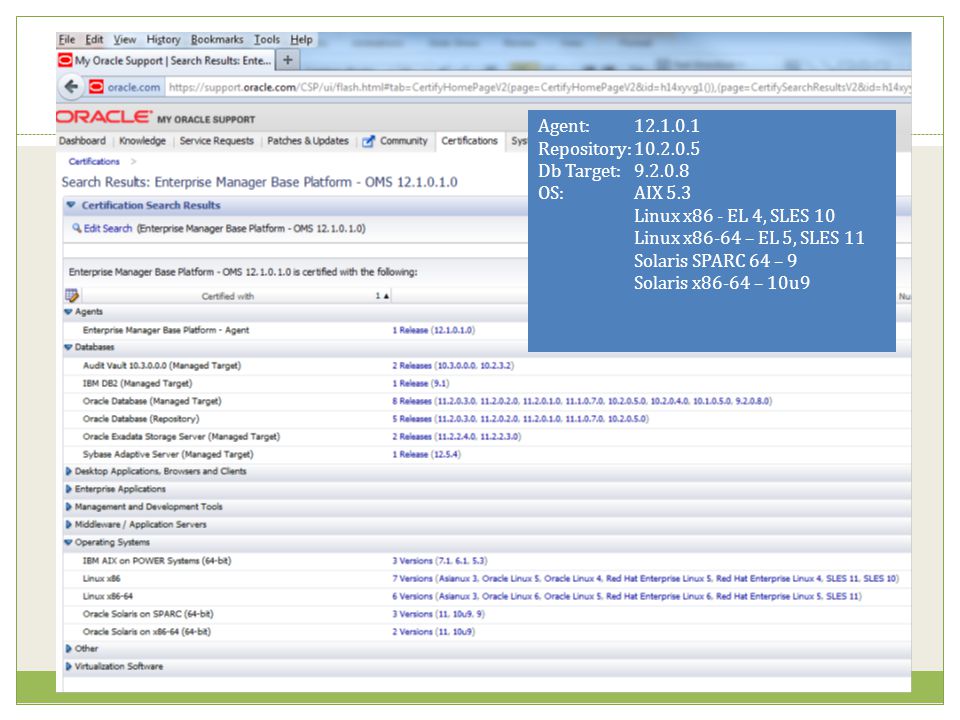Open the History menu

point(163,39)
